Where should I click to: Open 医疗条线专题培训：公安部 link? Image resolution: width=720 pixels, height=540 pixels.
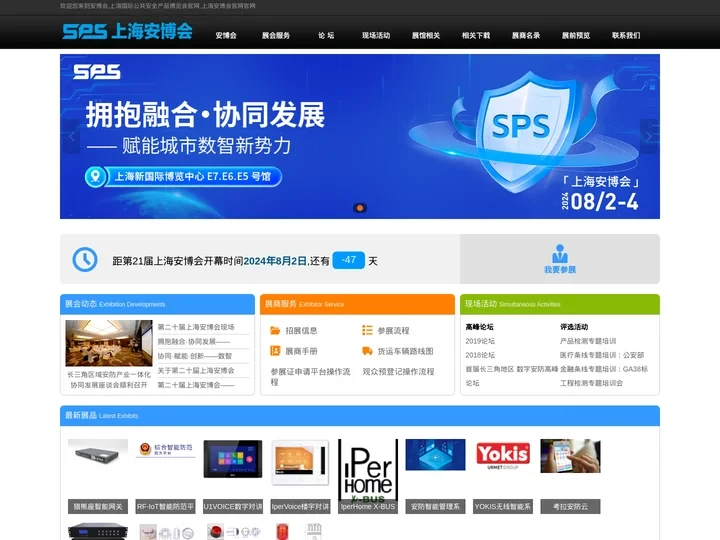602,355
